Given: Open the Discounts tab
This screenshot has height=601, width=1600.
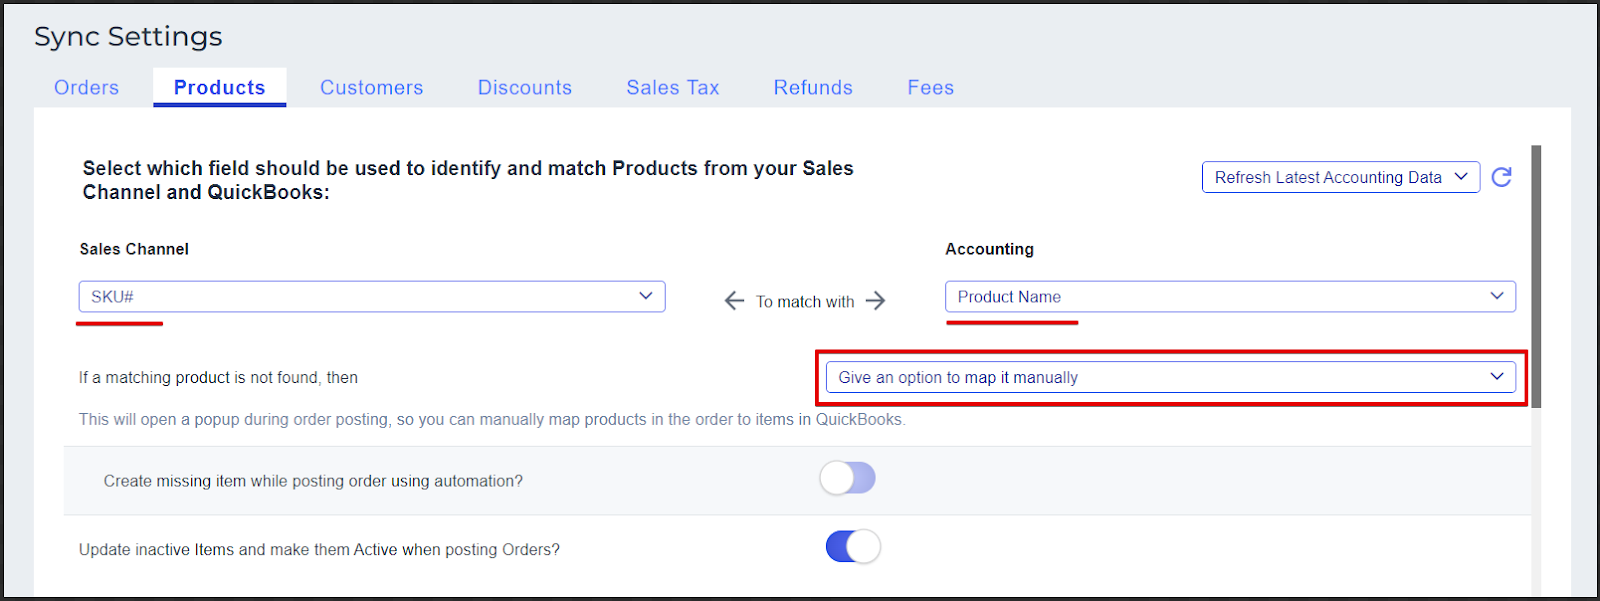Looking at the screenshot, I should (524, 88).
